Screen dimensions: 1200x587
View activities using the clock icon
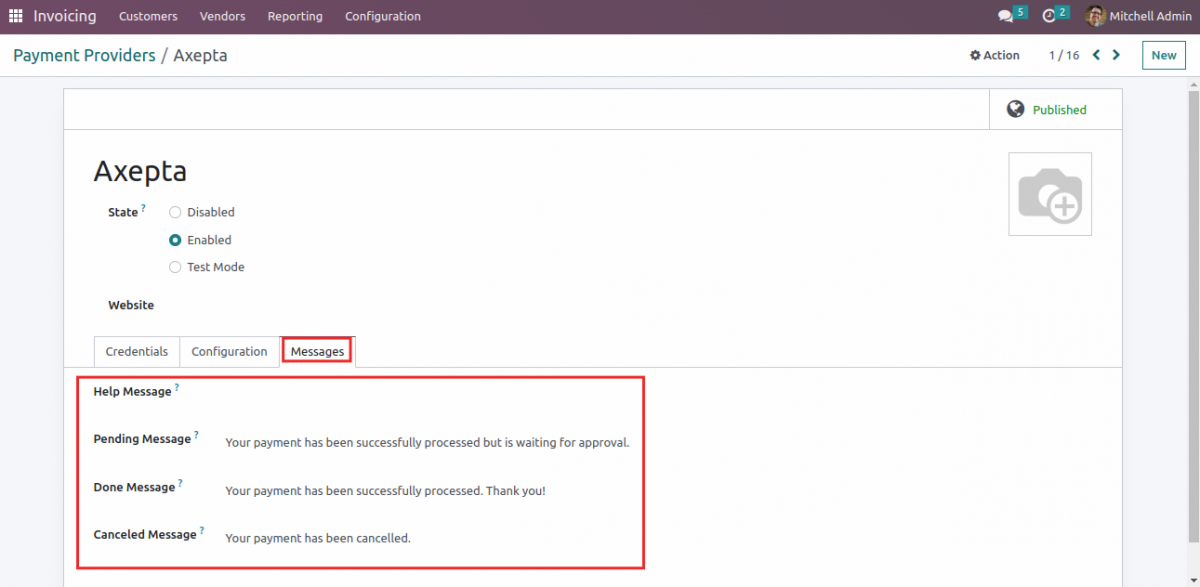[x=1049, y=15]
